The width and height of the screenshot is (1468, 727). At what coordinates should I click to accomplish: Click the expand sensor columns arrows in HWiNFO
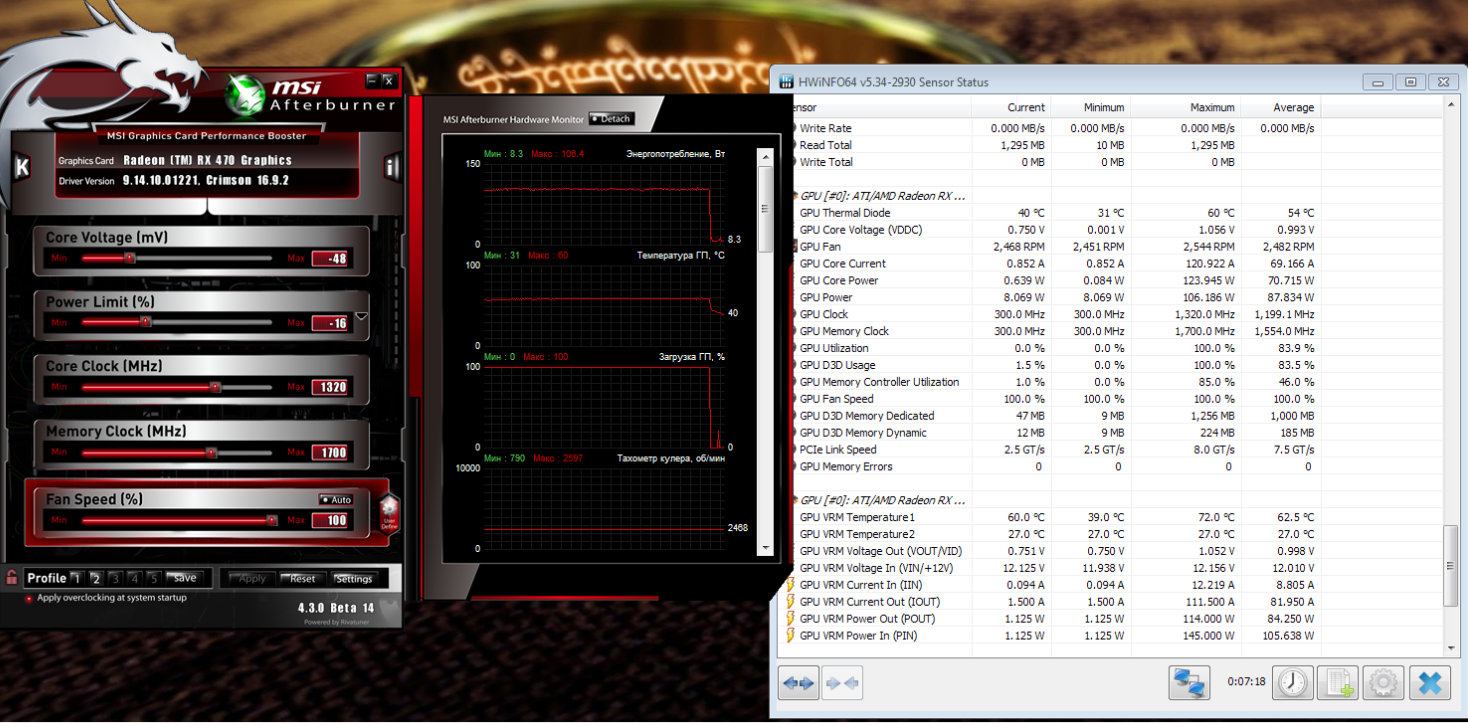coord(798,683)
